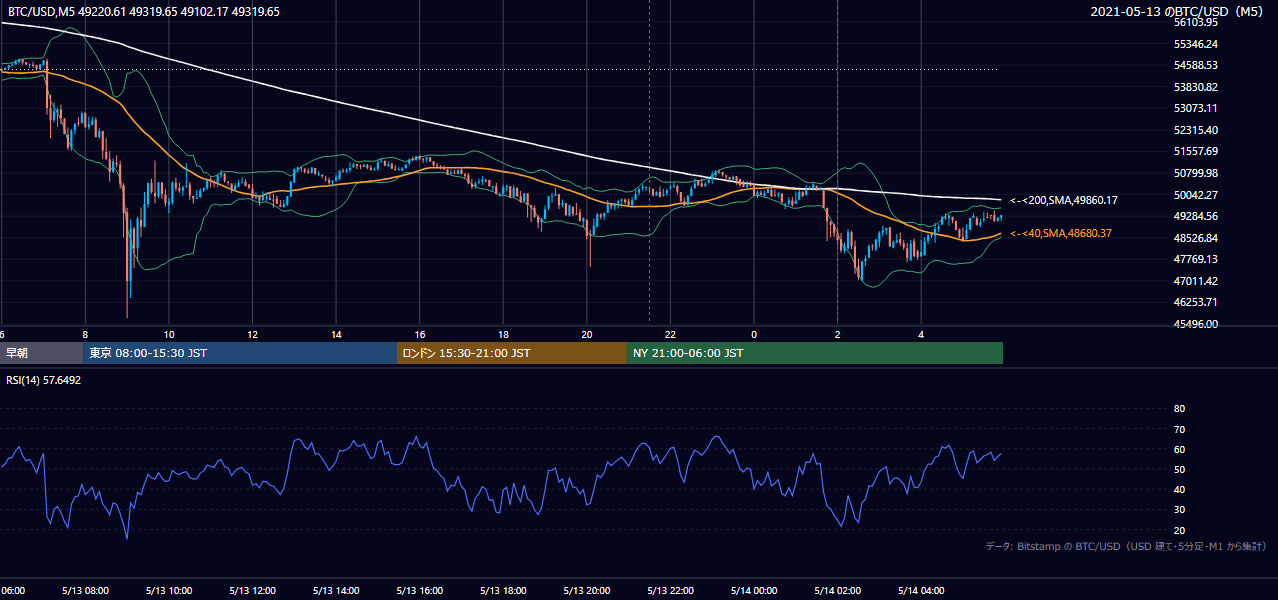Viewport: 1278px width, 600px height.
Task: Click the BTC/USD,M5 OHLC header text
Action: click(x=144, y=12)
